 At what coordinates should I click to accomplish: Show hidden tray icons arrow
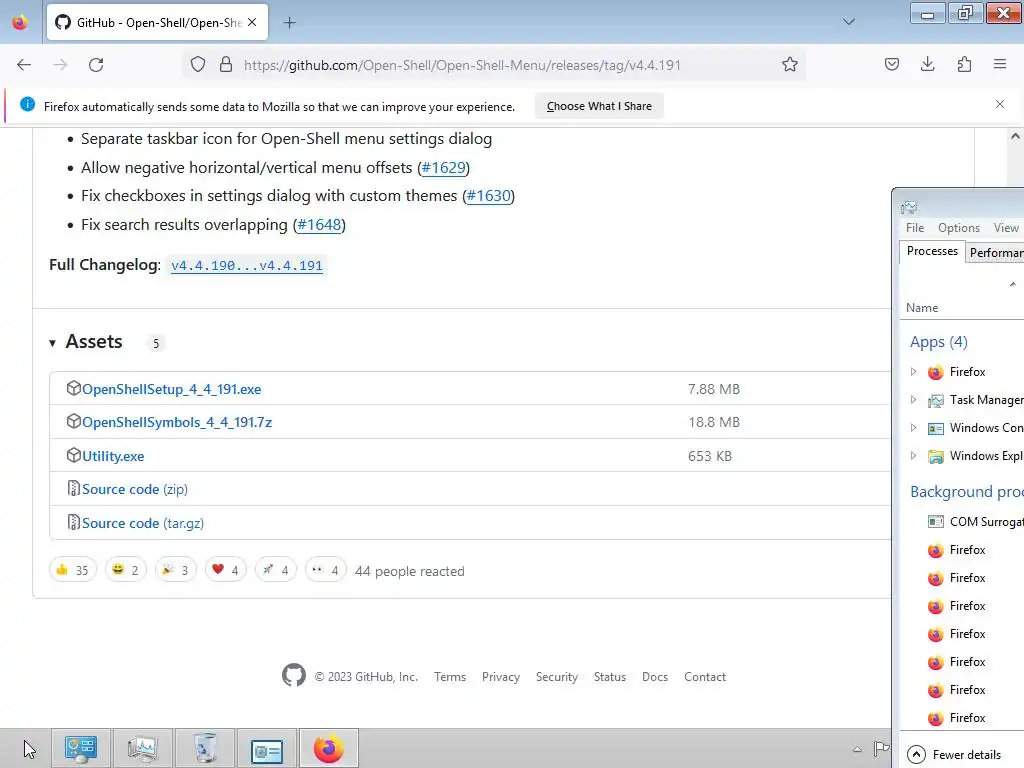tap(857, 749)
